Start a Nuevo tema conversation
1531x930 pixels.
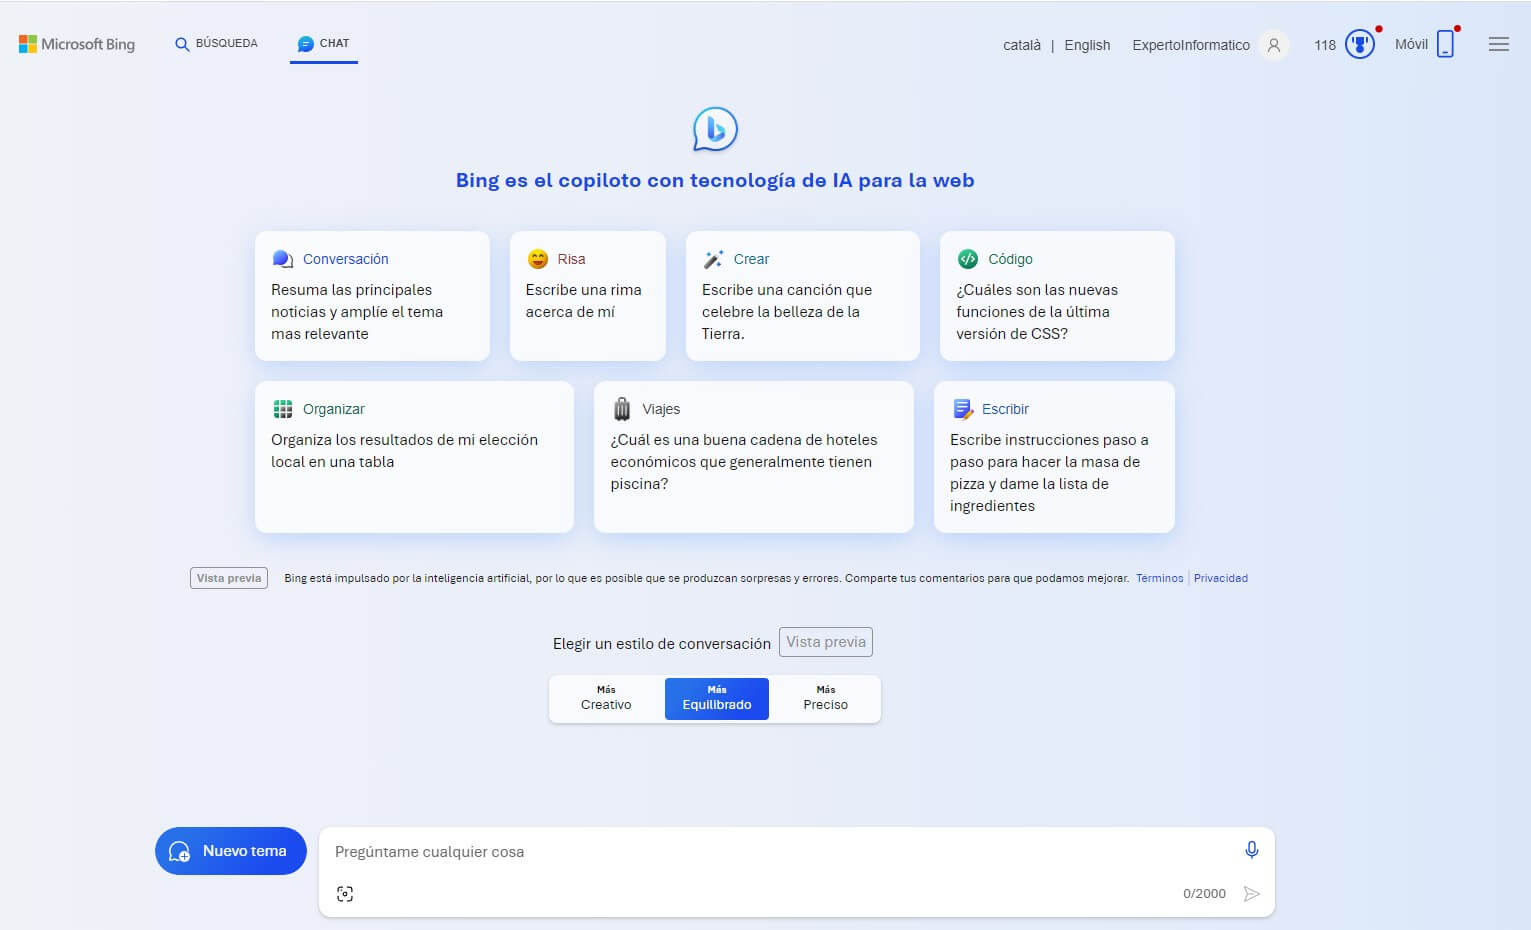pyautogui.click(x=231, y=851)
